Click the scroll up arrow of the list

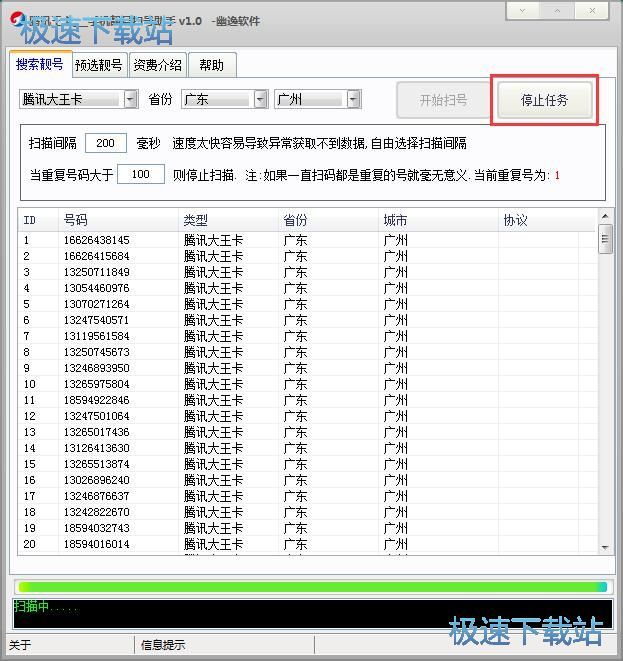[x=605, y=216]
